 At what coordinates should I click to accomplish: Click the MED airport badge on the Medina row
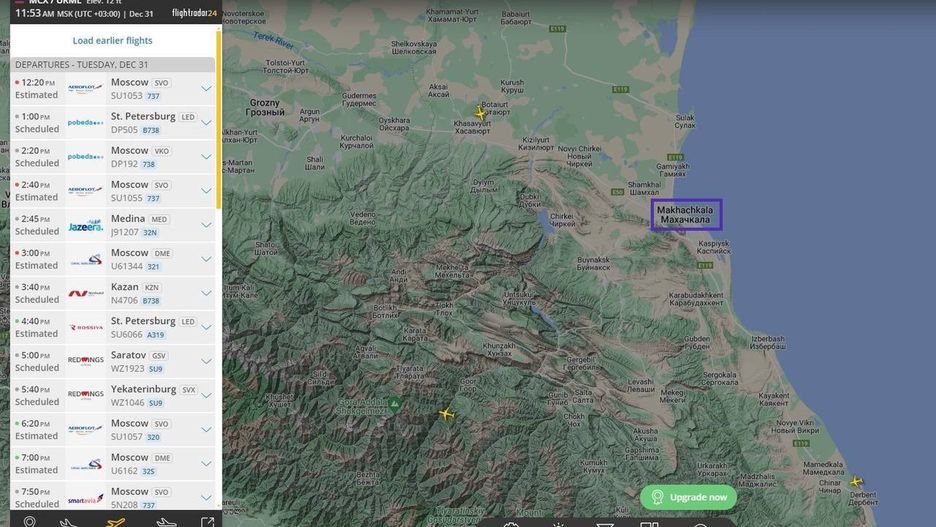click(x=159, y=219)
